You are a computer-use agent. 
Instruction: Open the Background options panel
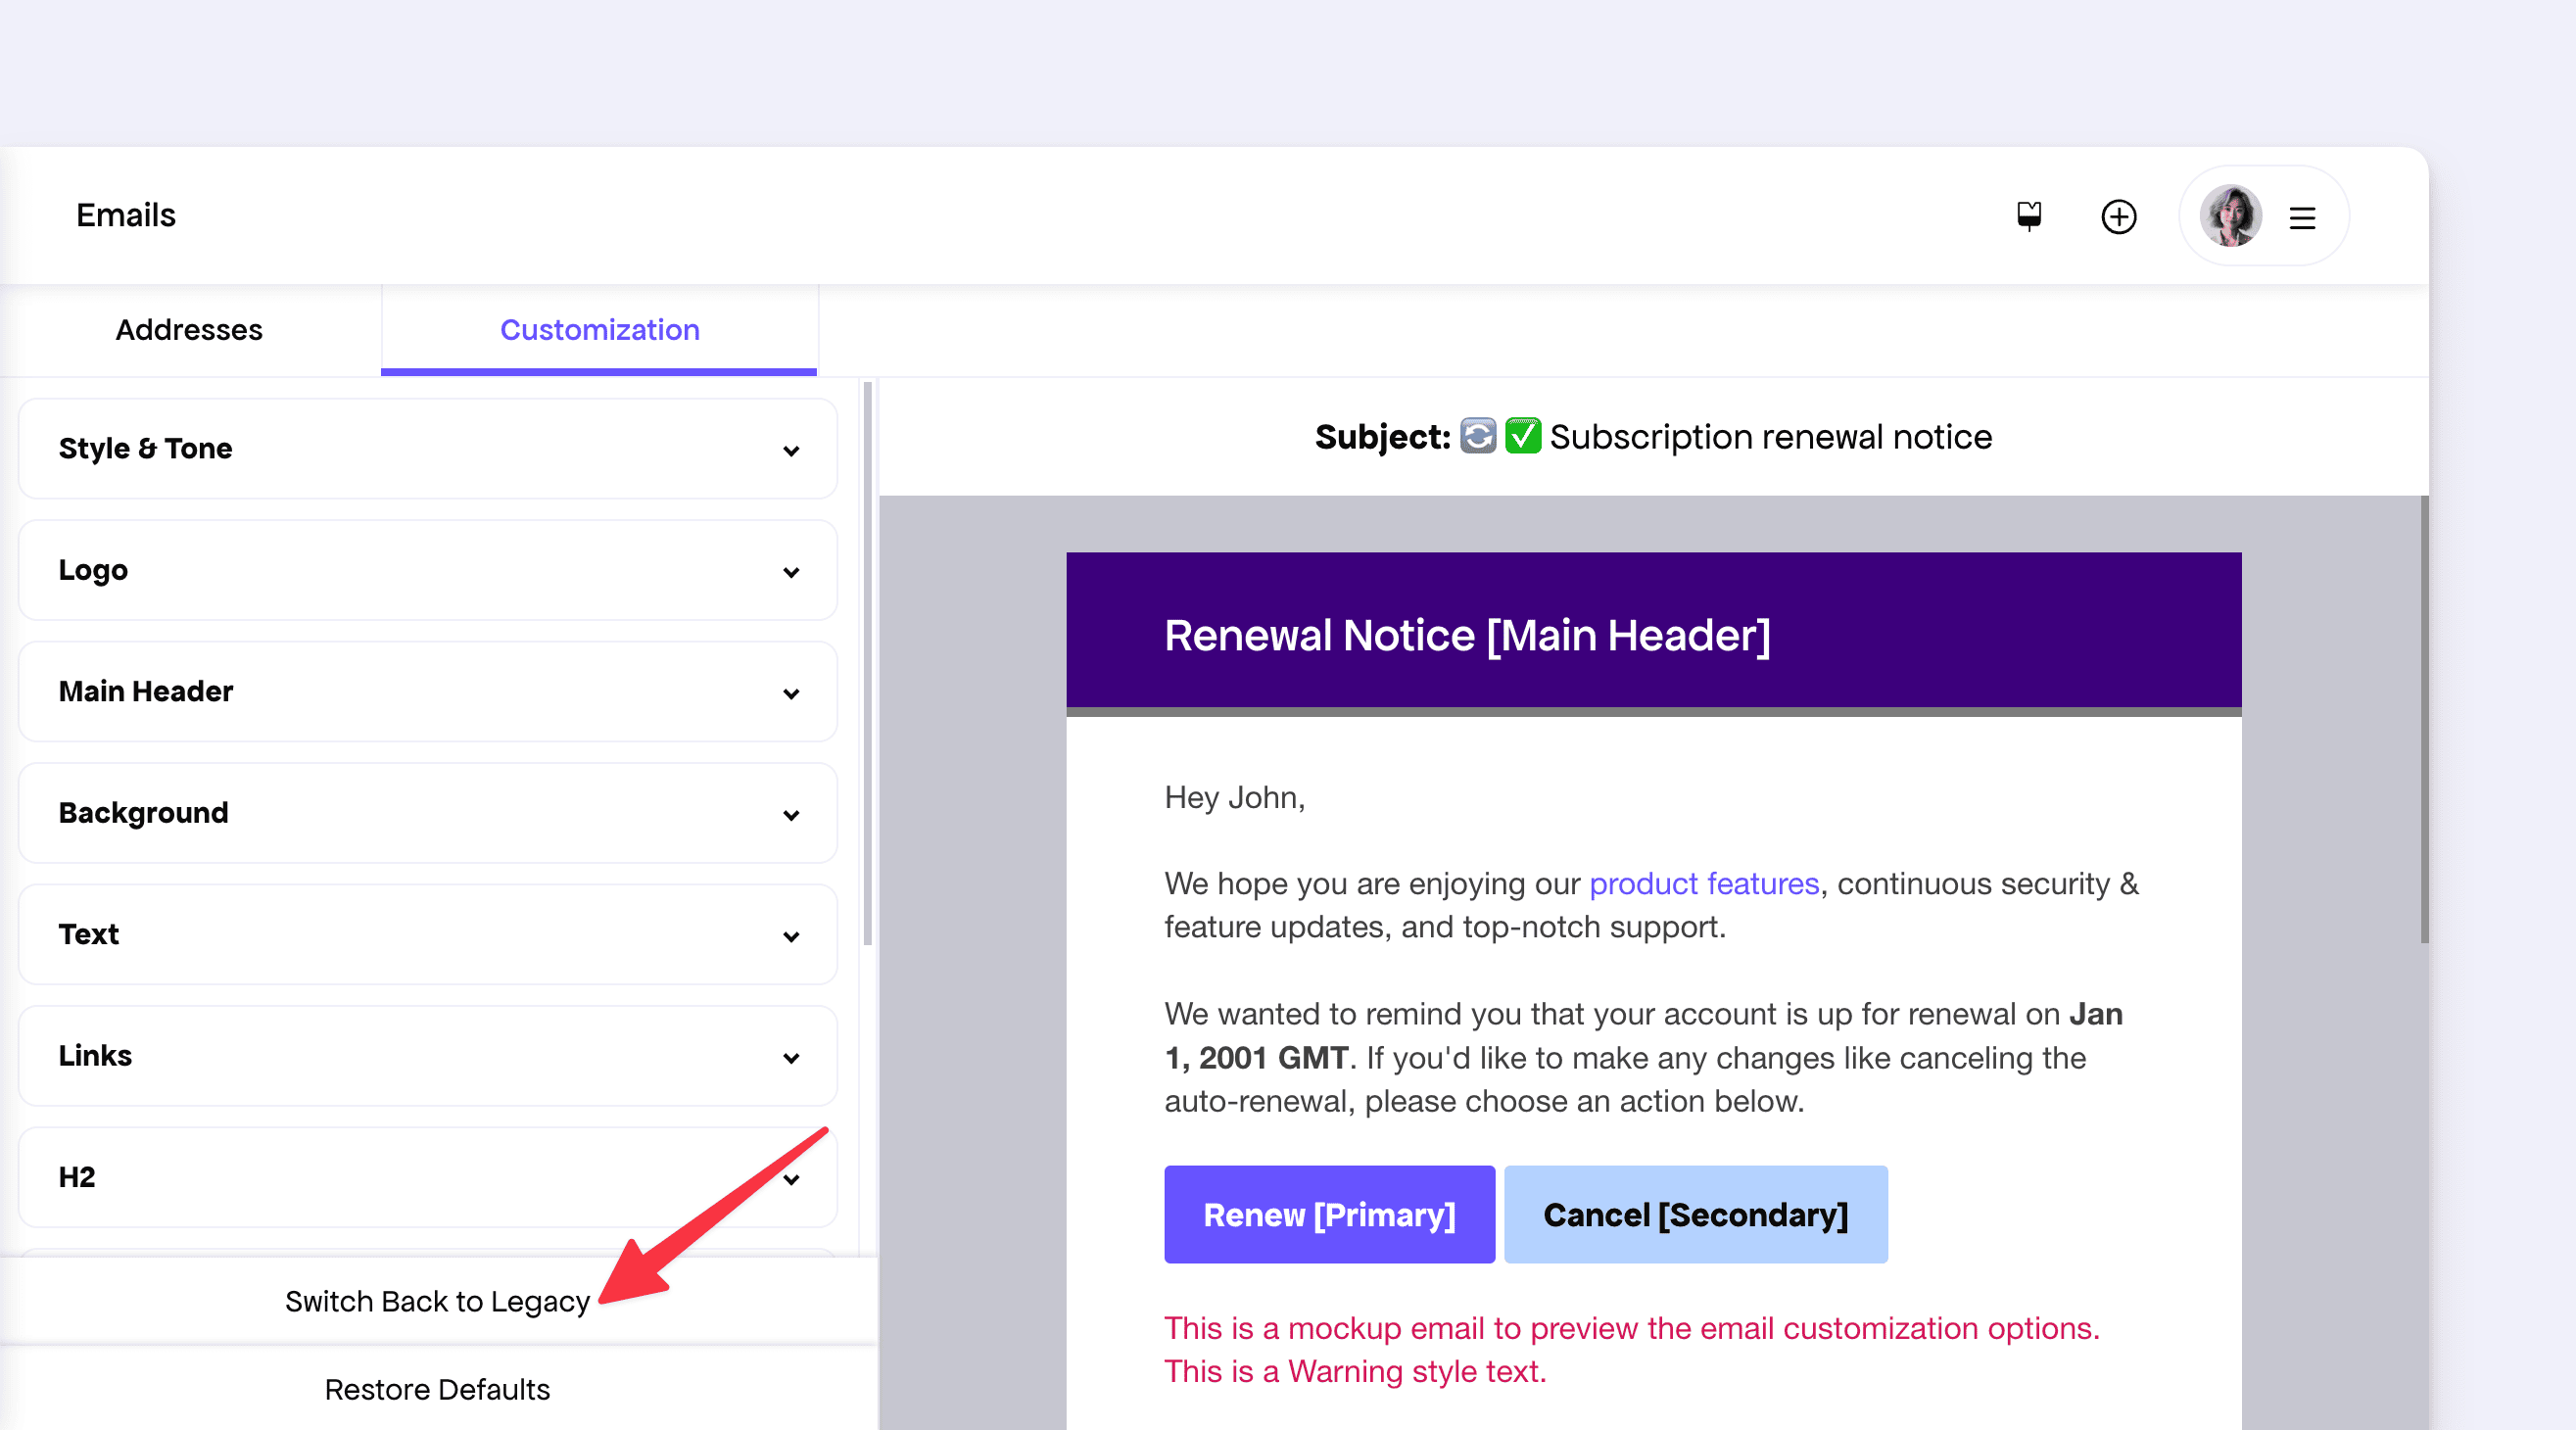[428, 813]
